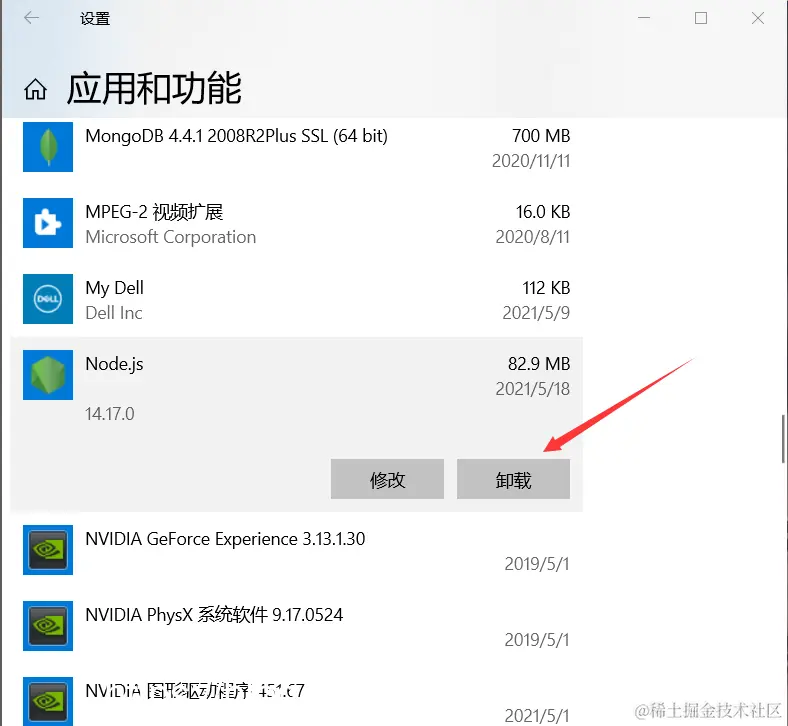This screenshot has height=726, width=788.
Task: Maximize the Settings window
Action: click(x=701, y=18)
